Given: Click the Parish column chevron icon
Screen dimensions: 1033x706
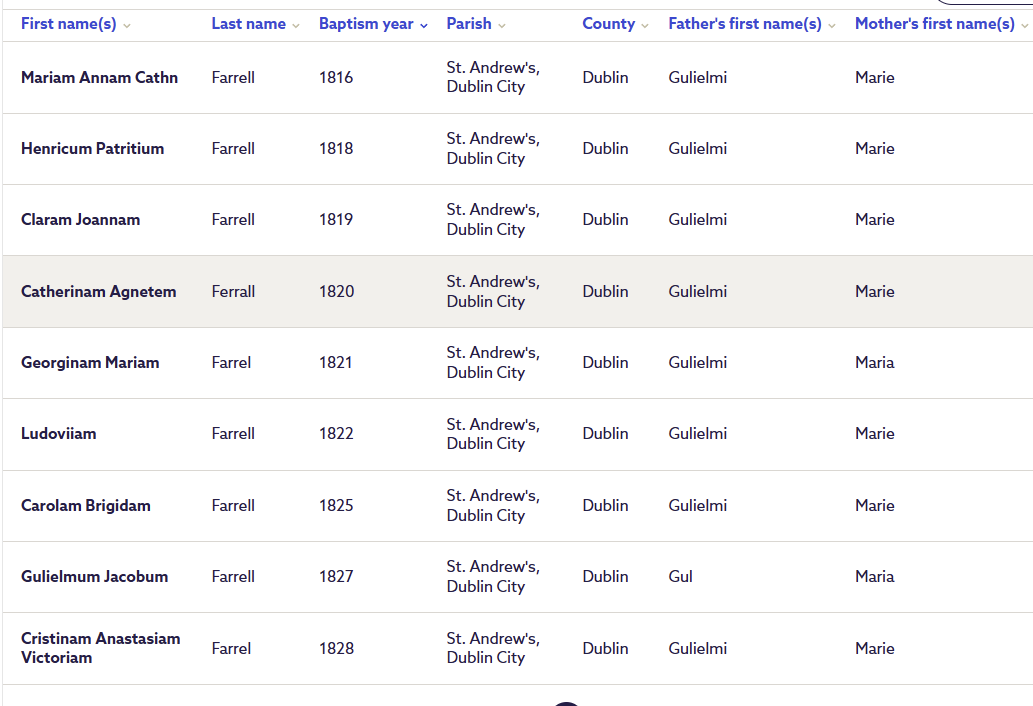Looking at the screenshot, I should coord(502,26).
